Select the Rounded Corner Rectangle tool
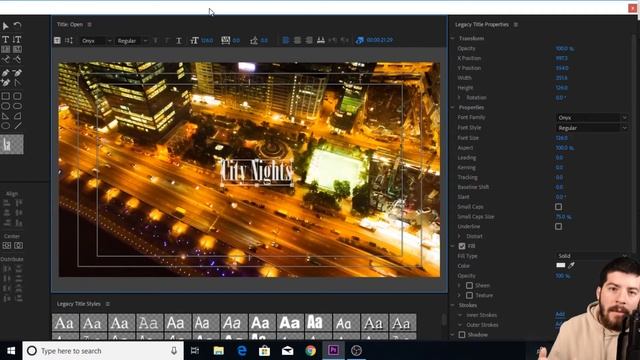640x360 pixels. (x=17, y=96)
